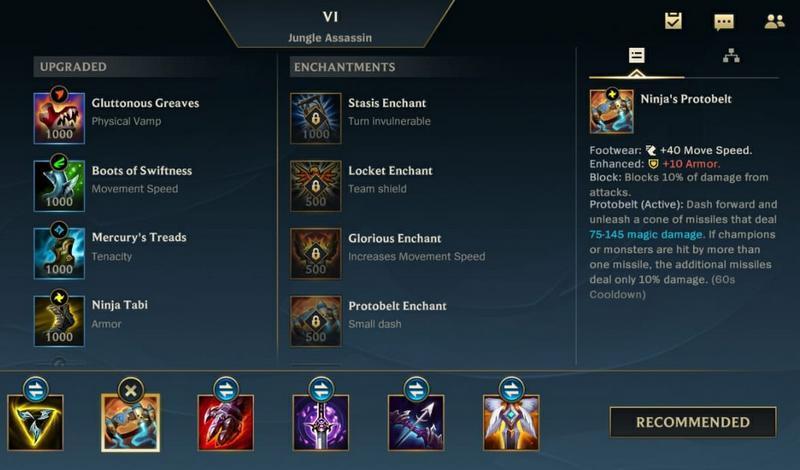Select the Locket Enchant team shield icon

coord(315,186)
